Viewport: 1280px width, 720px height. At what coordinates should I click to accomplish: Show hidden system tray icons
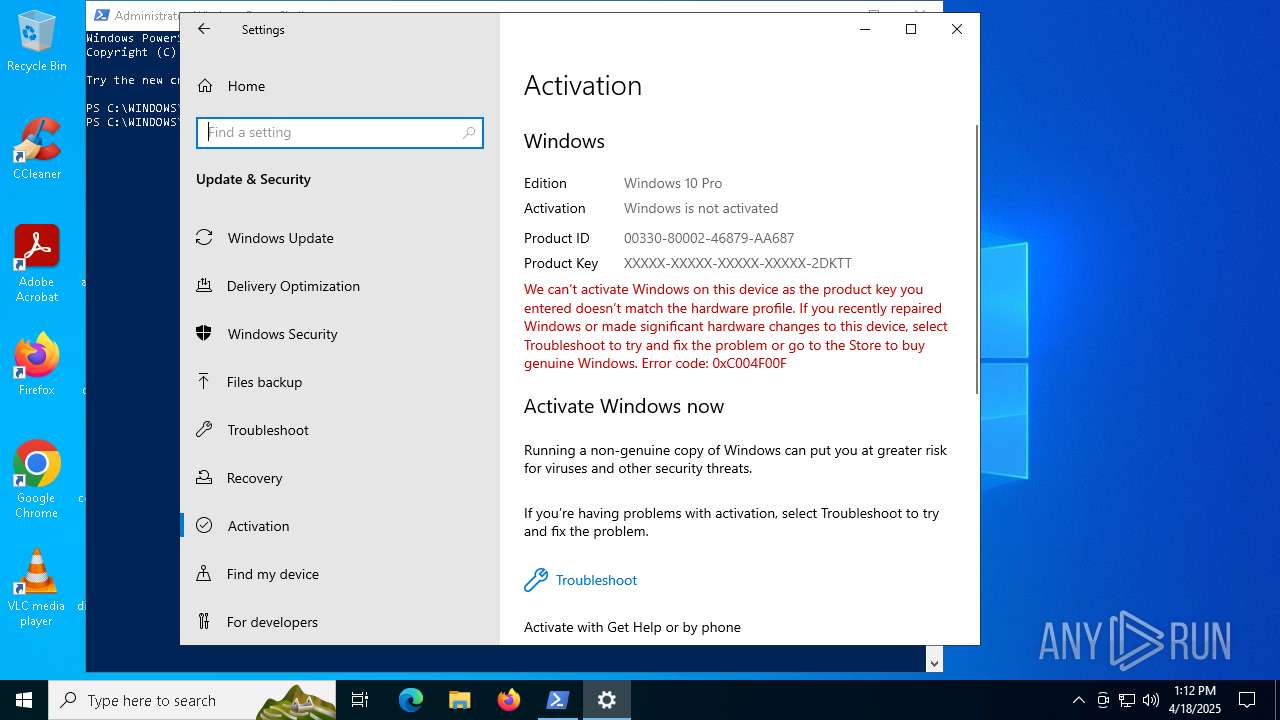pos(1078,700)
